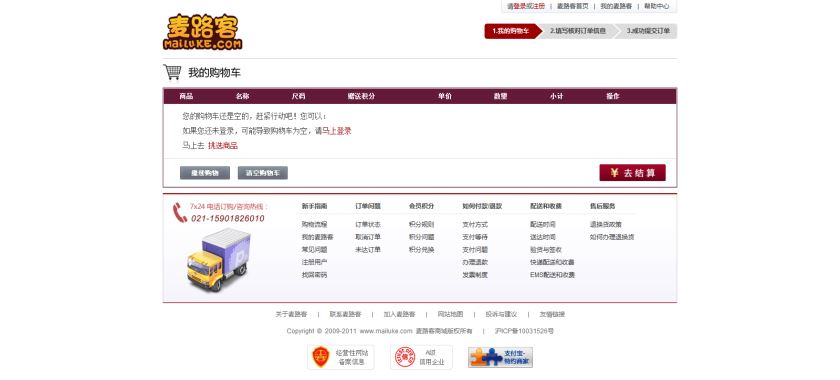
Task: Click 投诉与建议 in the footer
Action: coord(501,315)
